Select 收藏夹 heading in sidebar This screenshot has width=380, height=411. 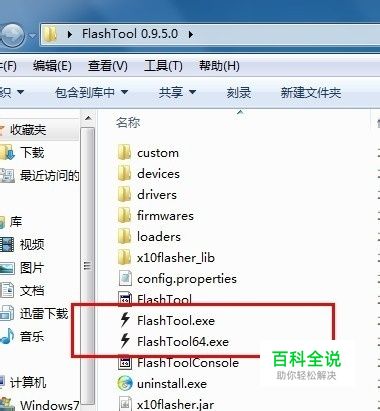pyautogui.click(x=28, y=129)
